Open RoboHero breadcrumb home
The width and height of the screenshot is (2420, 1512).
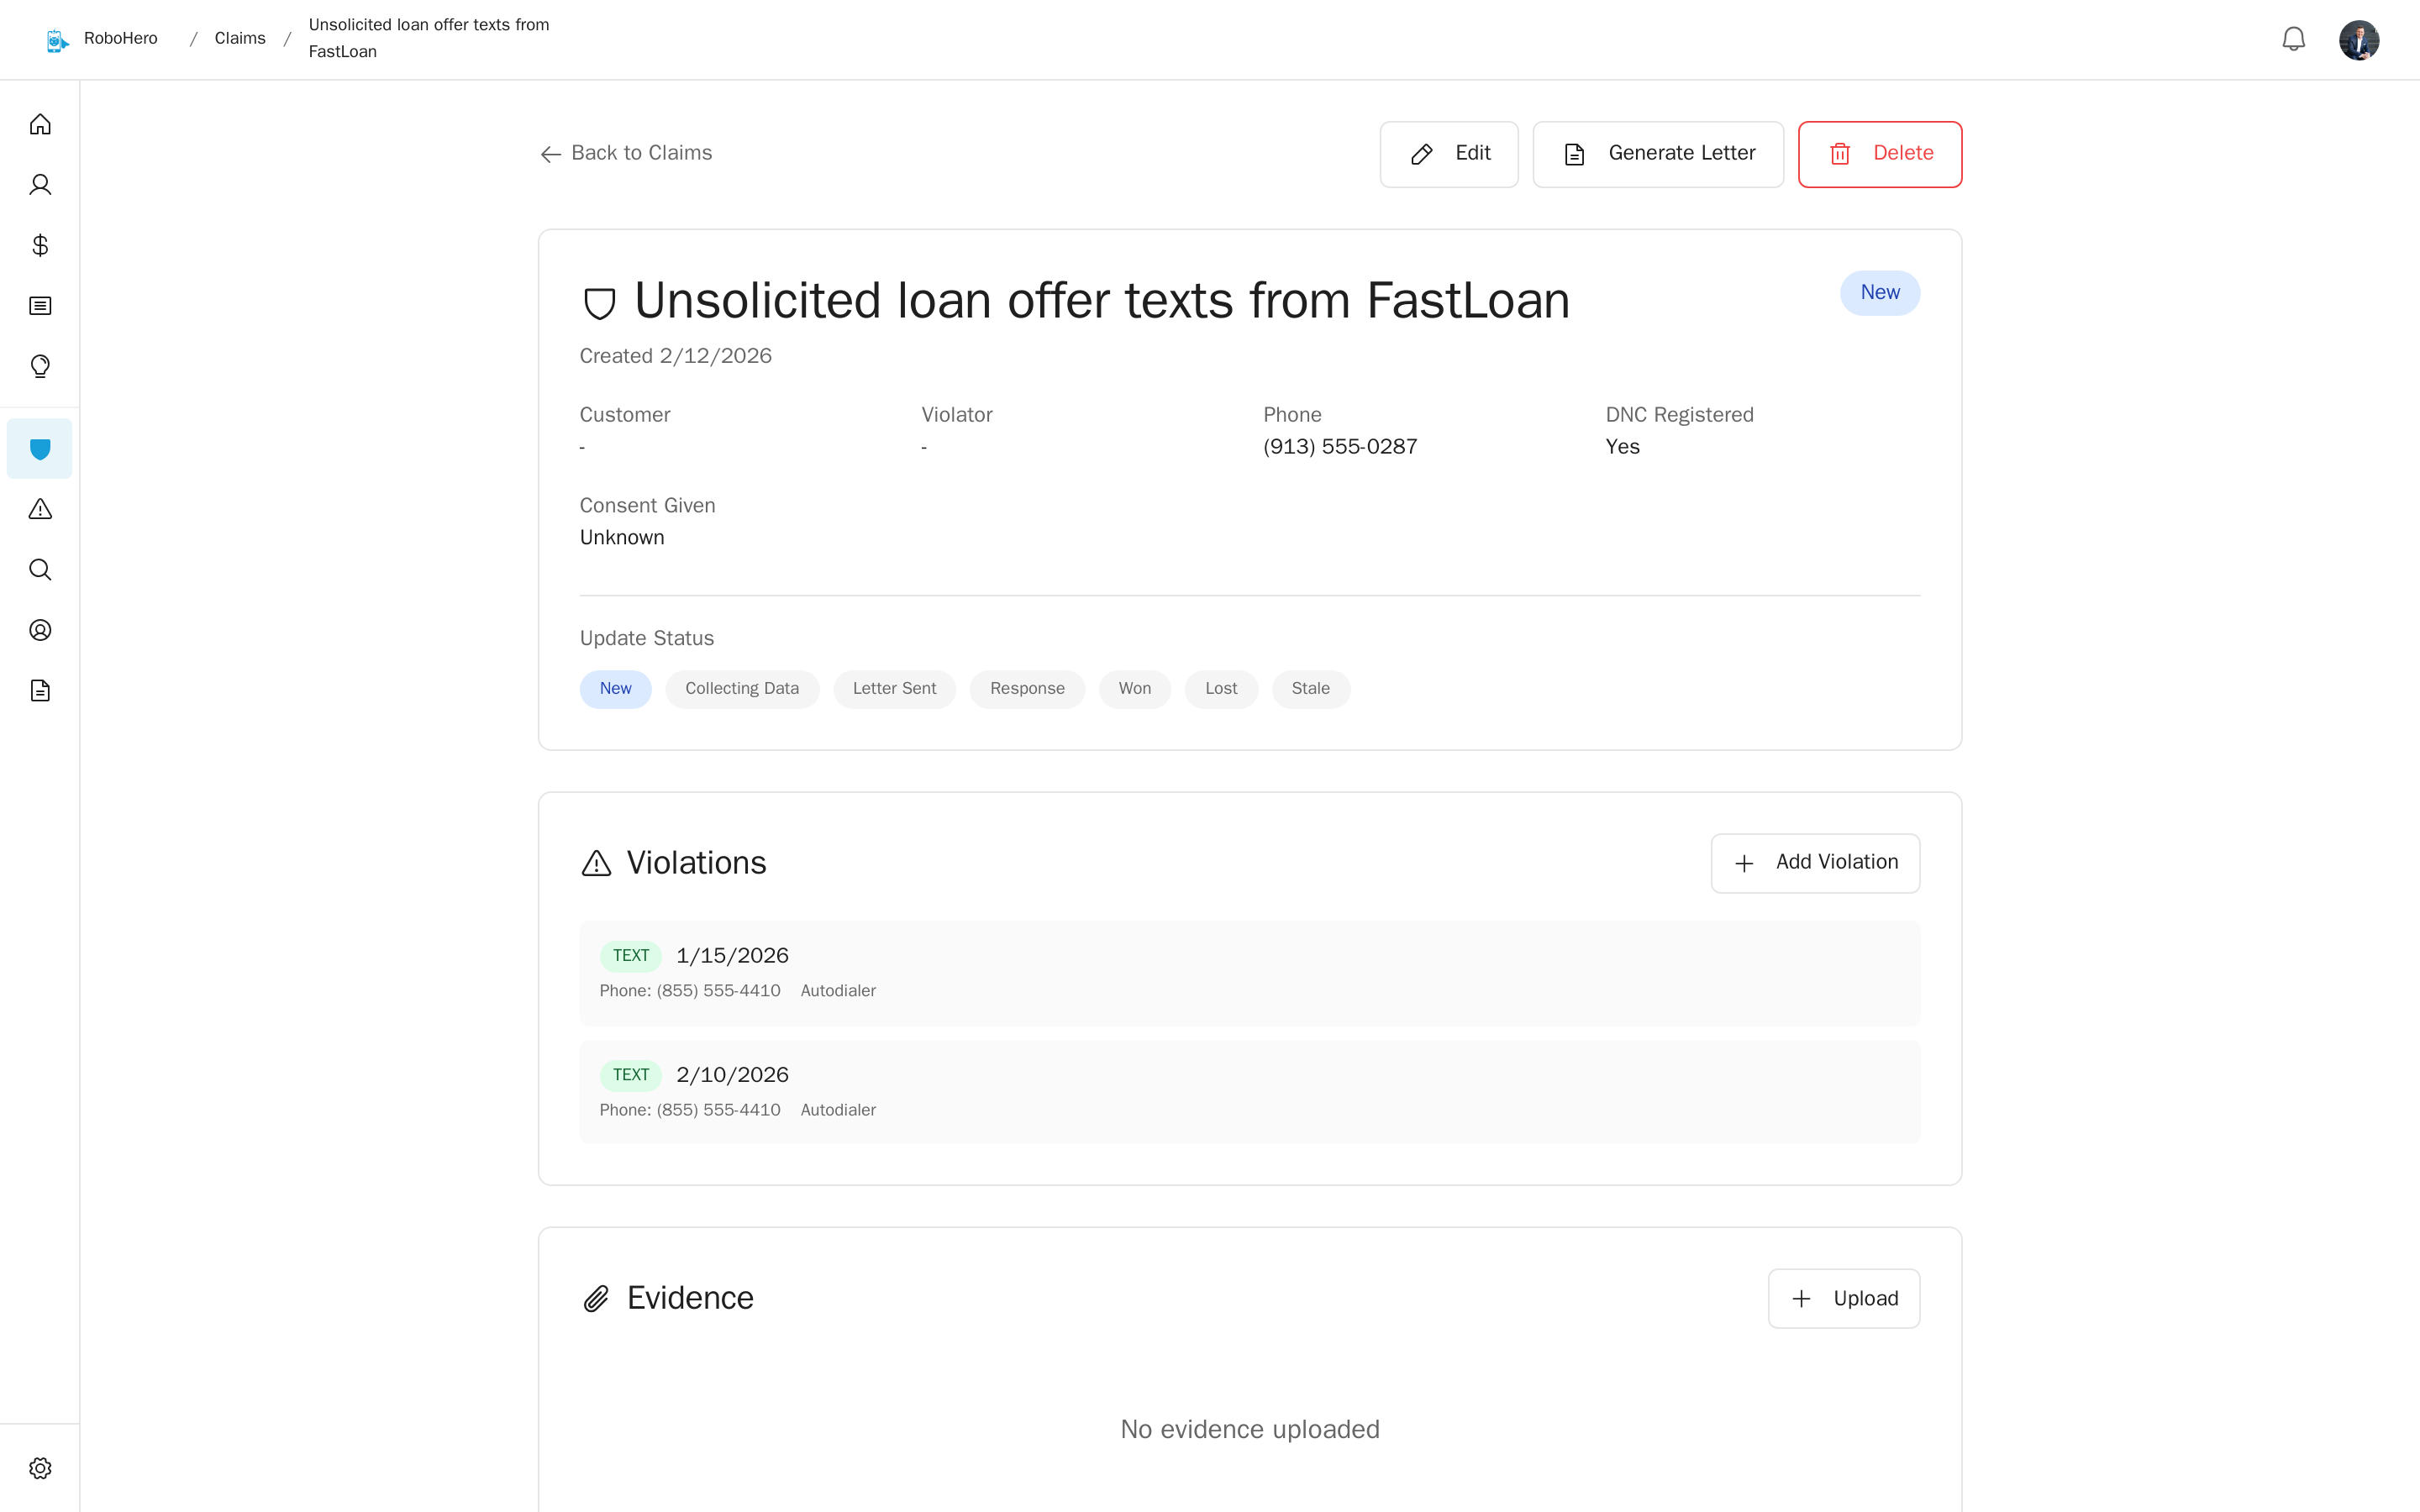[x=120, y=39]
